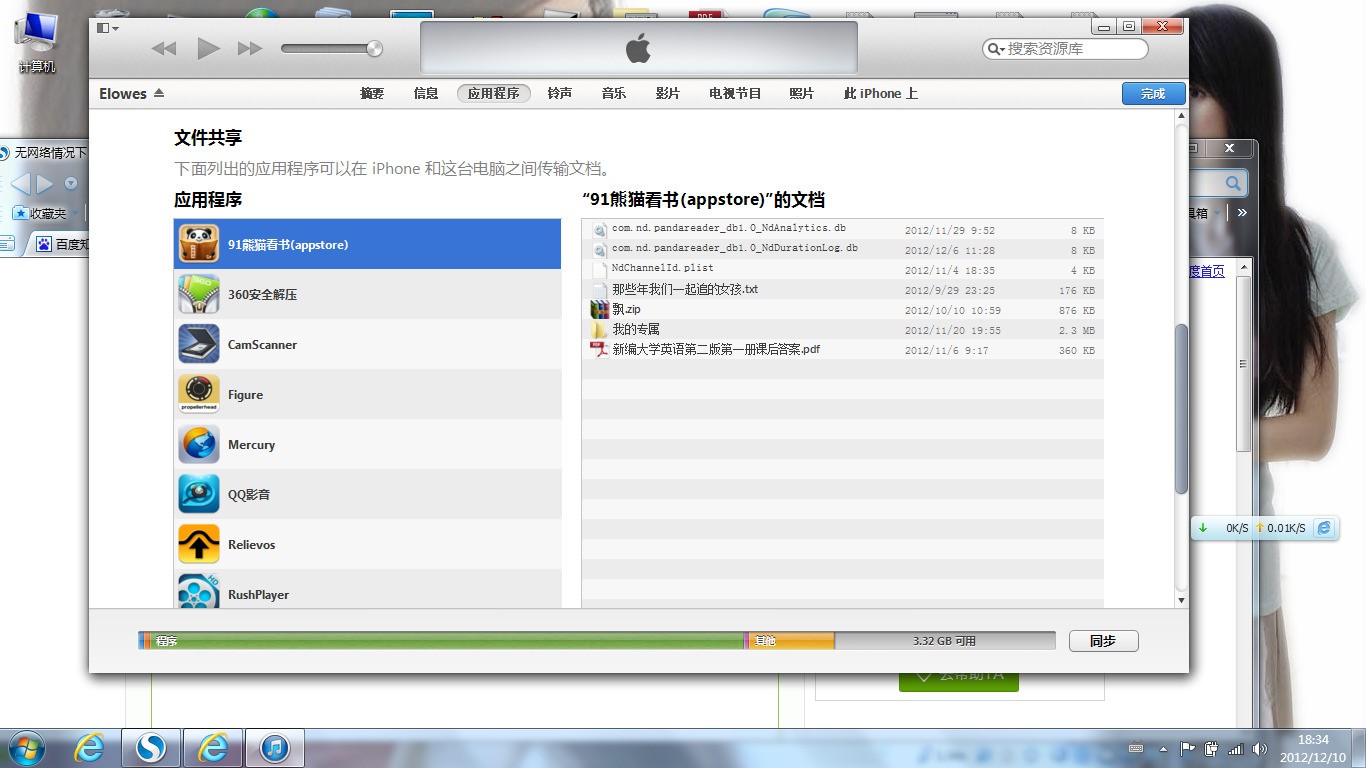Click the page scroll down arrow
Screen dimensions: 1366x768
(1181, 600)
